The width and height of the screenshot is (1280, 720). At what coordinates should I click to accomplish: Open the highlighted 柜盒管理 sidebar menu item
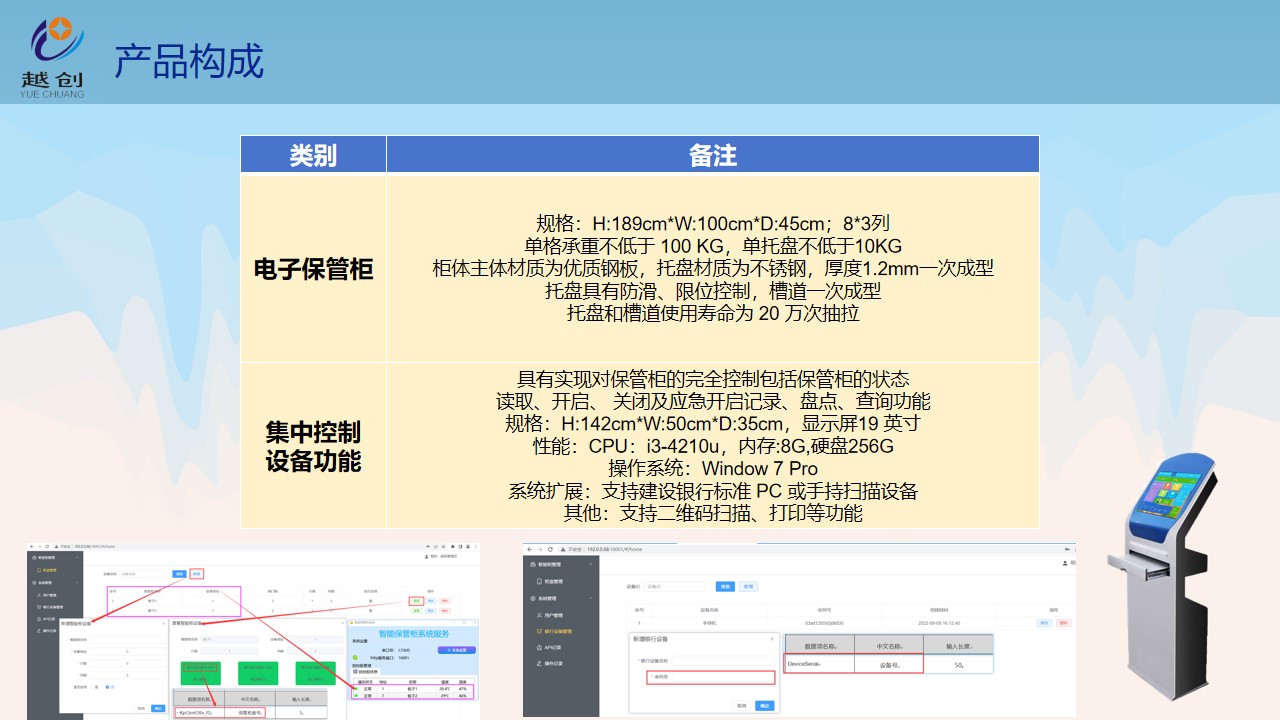[x=48, y=570]
